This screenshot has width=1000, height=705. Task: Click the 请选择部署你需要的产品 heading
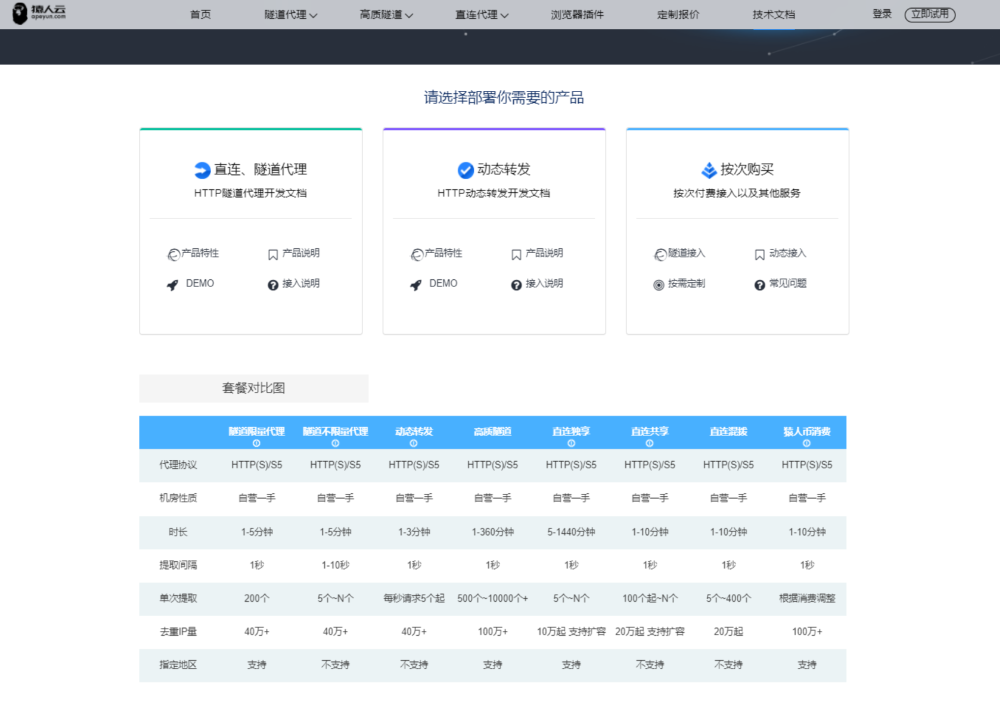coord(504,98)
